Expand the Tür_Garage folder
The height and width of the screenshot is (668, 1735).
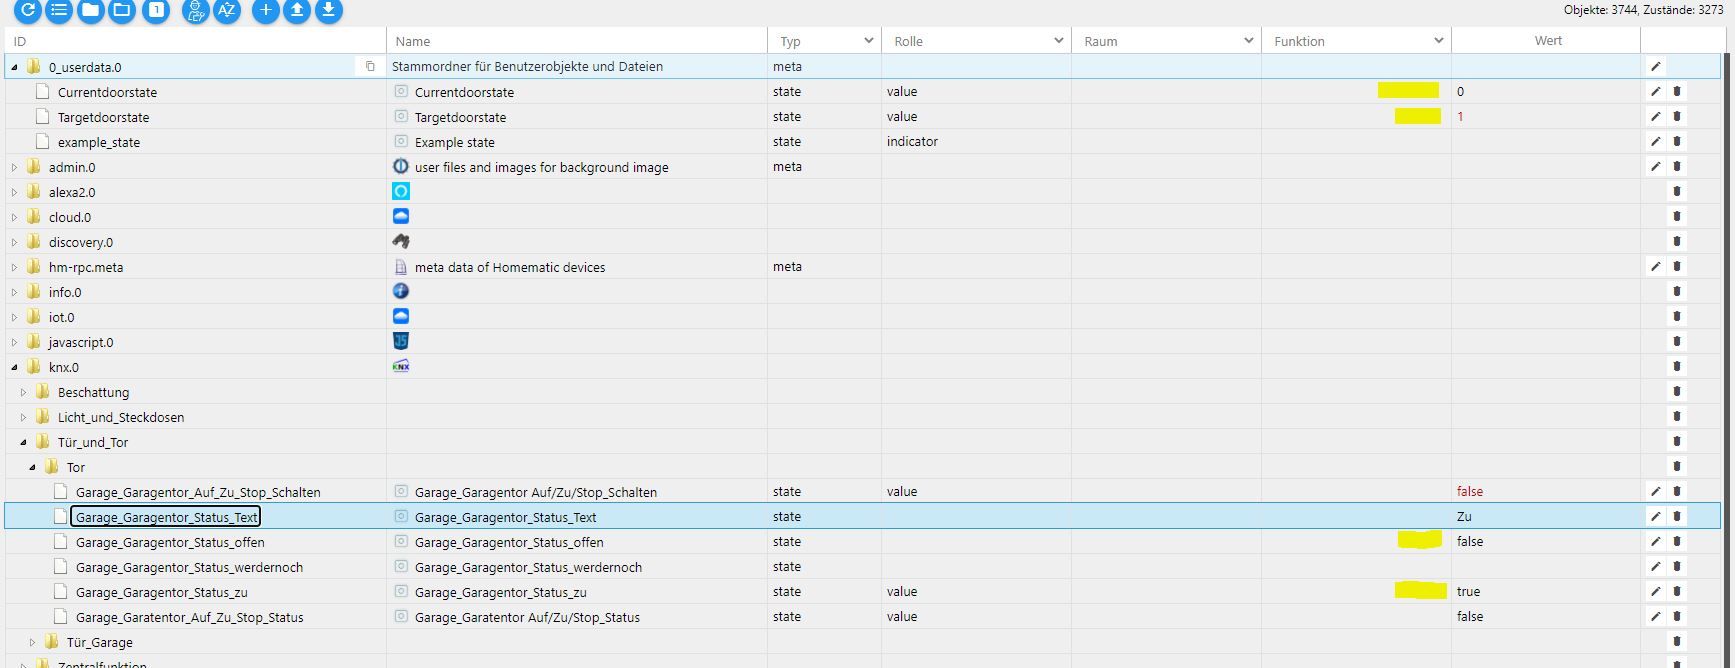pyautogui.click(x=33, y=642)
